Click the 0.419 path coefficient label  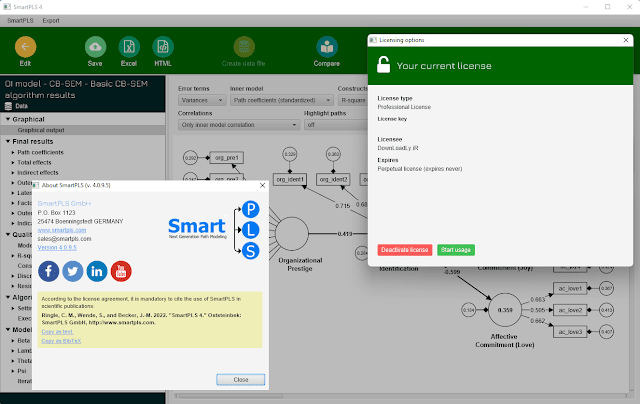click(345, 234)
